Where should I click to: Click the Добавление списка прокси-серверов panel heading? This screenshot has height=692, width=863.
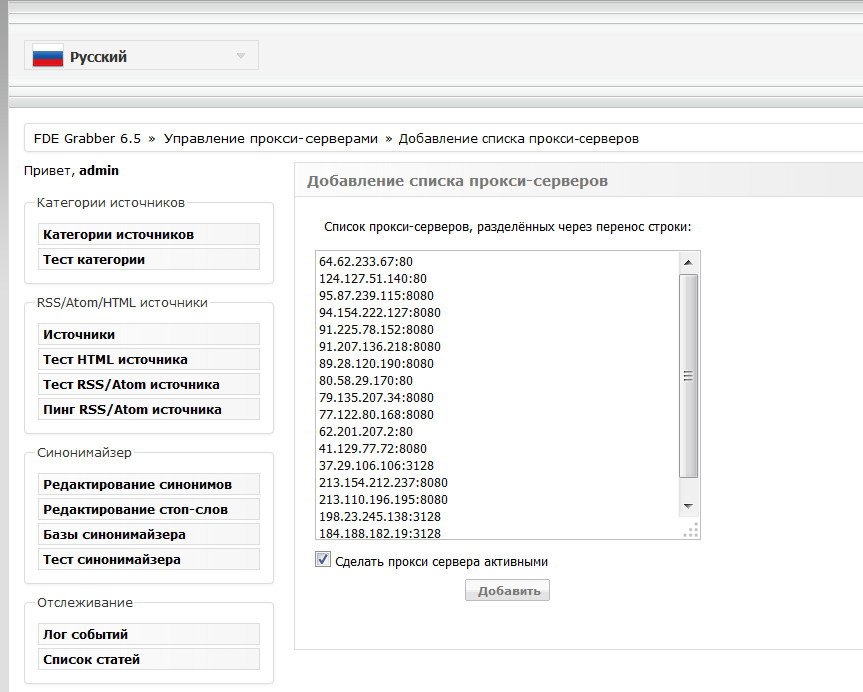tap(457, 181)
